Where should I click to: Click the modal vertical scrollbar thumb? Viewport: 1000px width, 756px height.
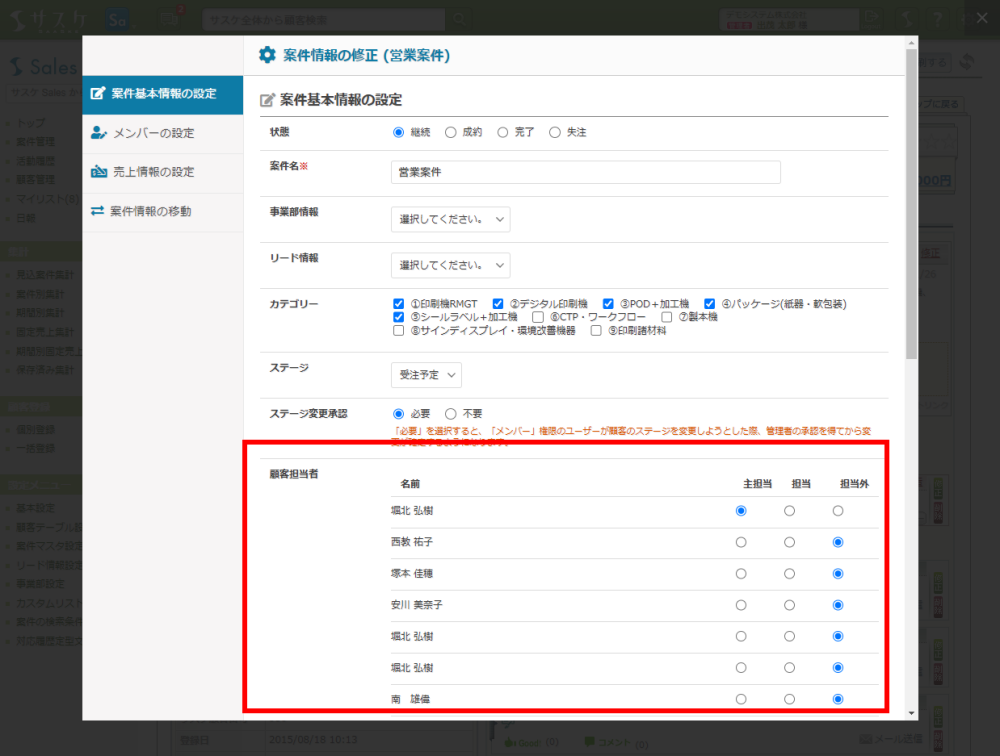(911, 204)
